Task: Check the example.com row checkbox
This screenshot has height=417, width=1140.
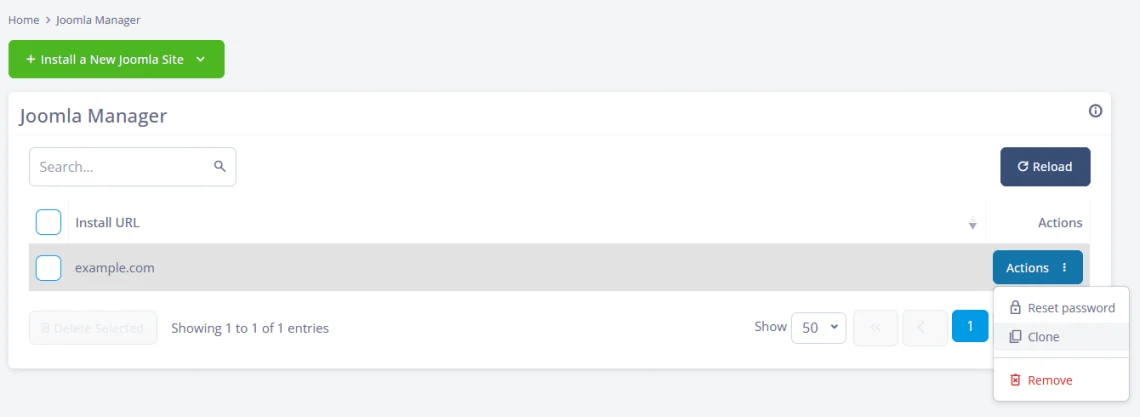Action: pos(48,267)
